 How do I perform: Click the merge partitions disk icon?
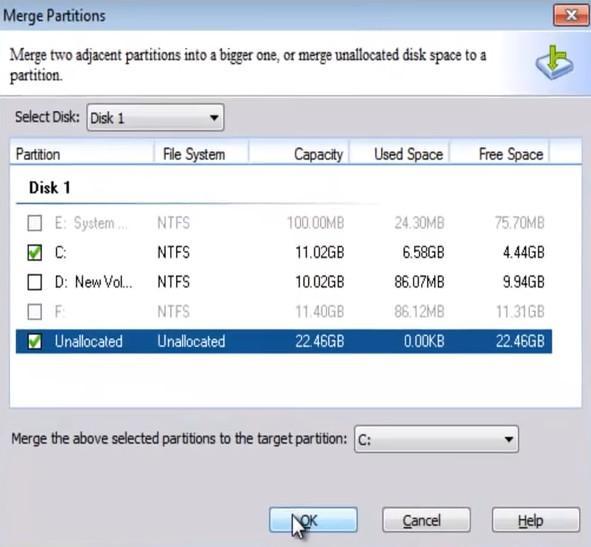[555, 62]
